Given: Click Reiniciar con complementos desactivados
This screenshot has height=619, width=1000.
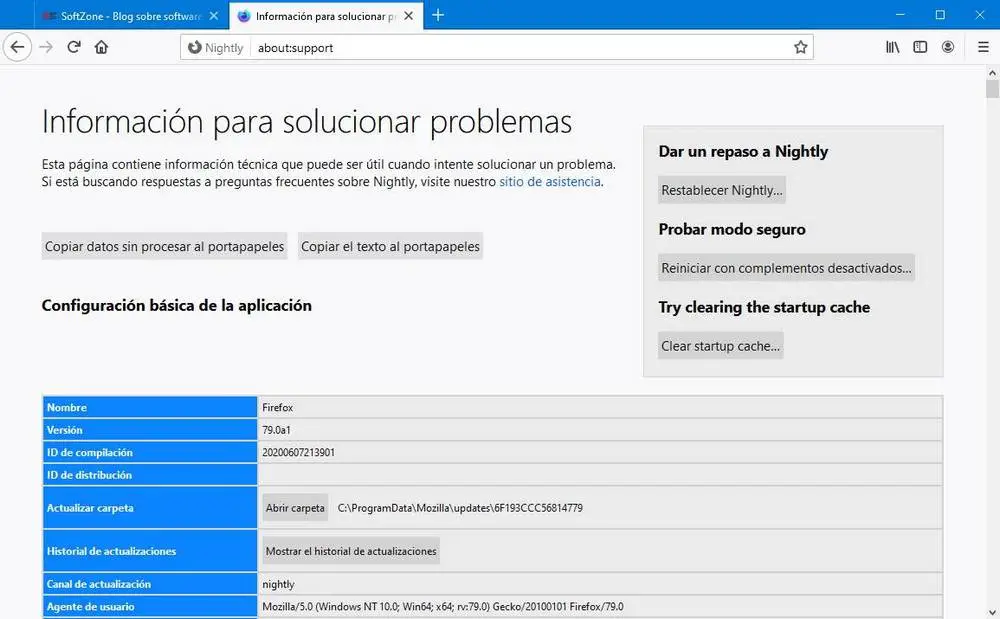Looking at the screenshot, I should (786, 268).
